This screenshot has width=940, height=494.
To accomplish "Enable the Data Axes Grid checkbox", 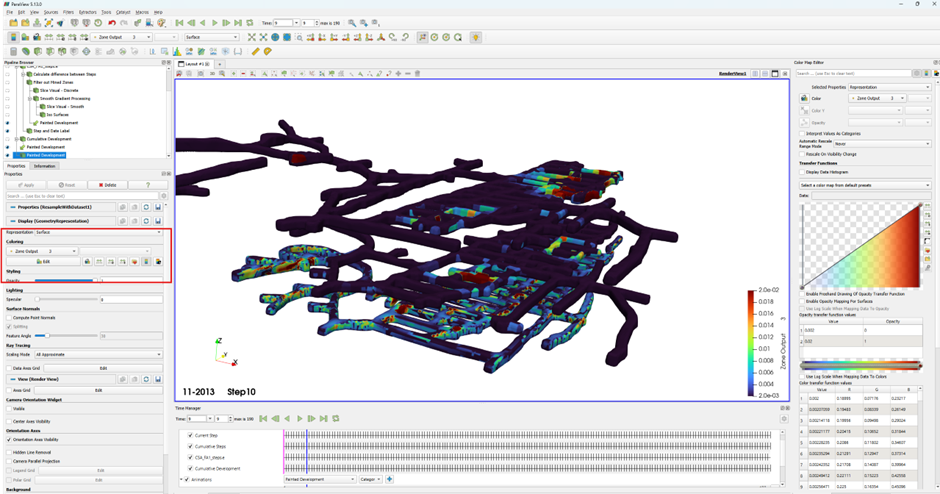I will point(9,368).
